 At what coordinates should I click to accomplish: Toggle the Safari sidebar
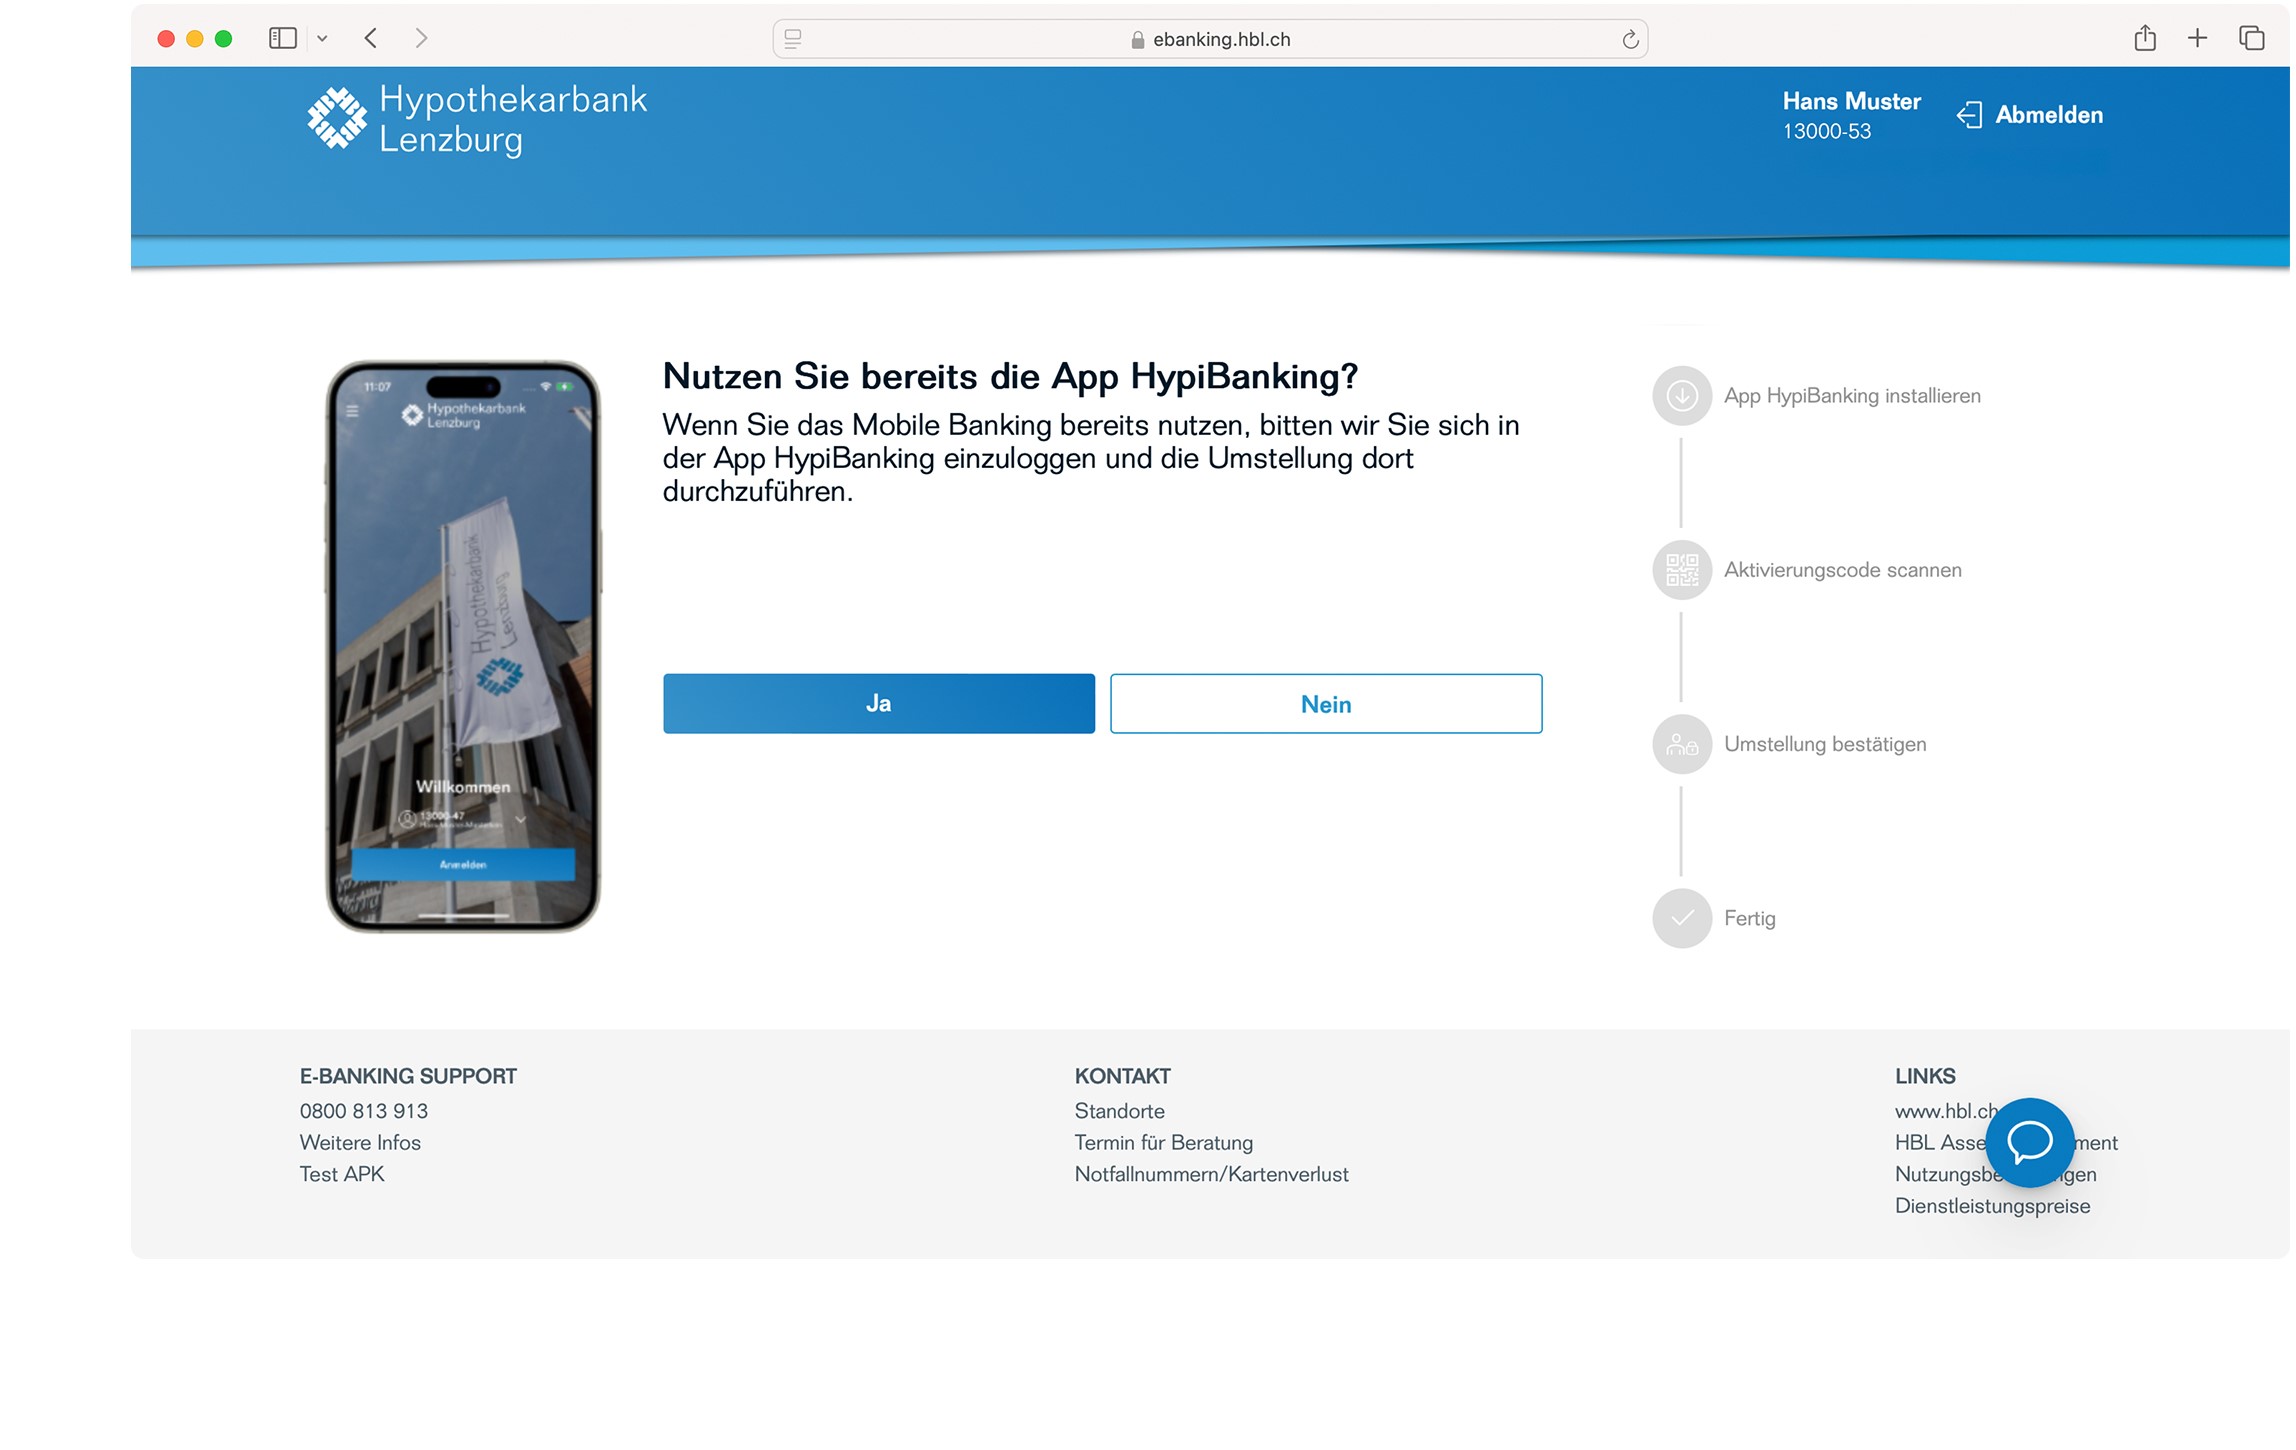(x=283, y=38)
